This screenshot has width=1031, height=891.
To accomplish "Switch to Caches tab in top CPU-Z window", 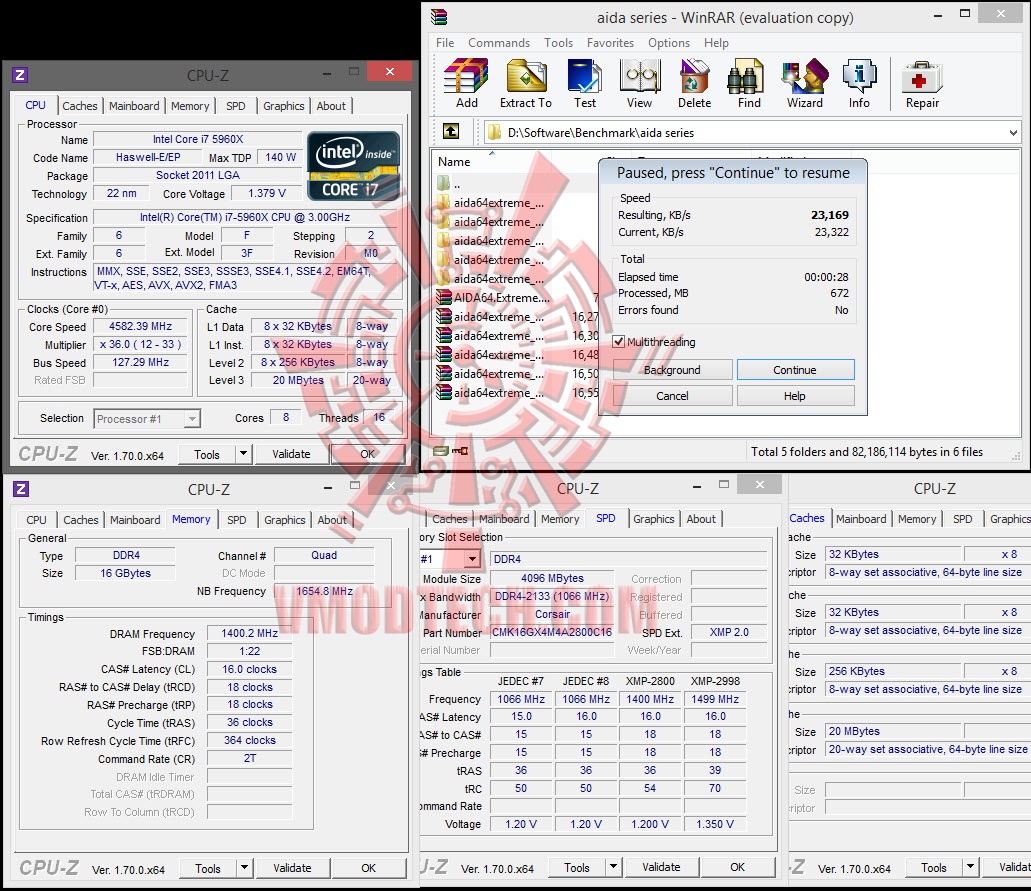I will [x=80, y=106].
